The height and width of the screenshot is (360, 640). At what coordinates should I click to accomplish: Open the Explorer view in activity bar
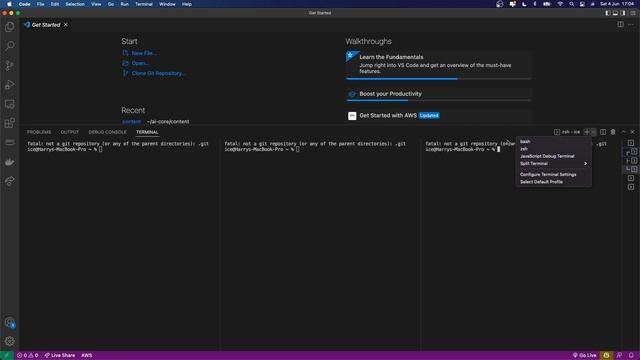(10, 27)
